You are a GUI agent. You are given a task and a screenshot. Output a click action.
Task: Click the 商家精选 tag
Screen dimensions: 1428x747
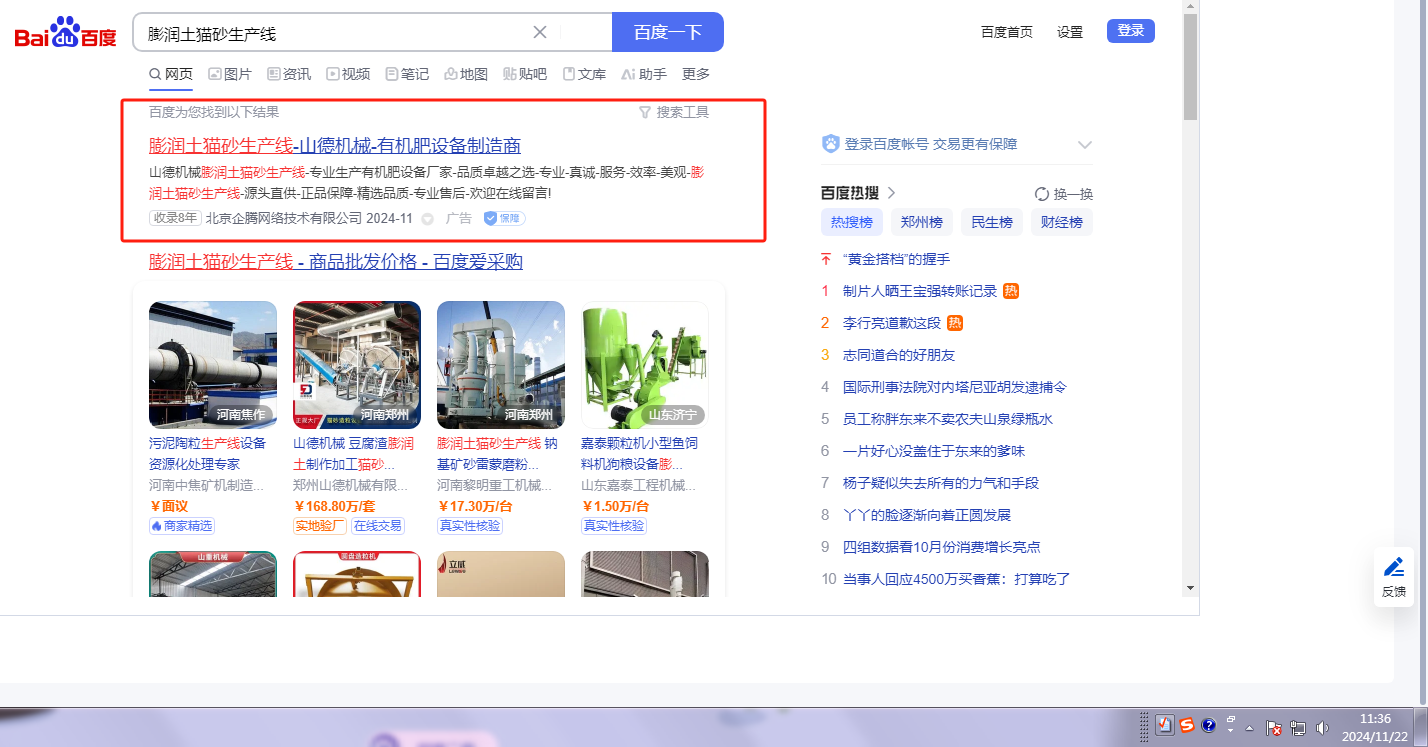pyautogui.click(x=182, y=526)
